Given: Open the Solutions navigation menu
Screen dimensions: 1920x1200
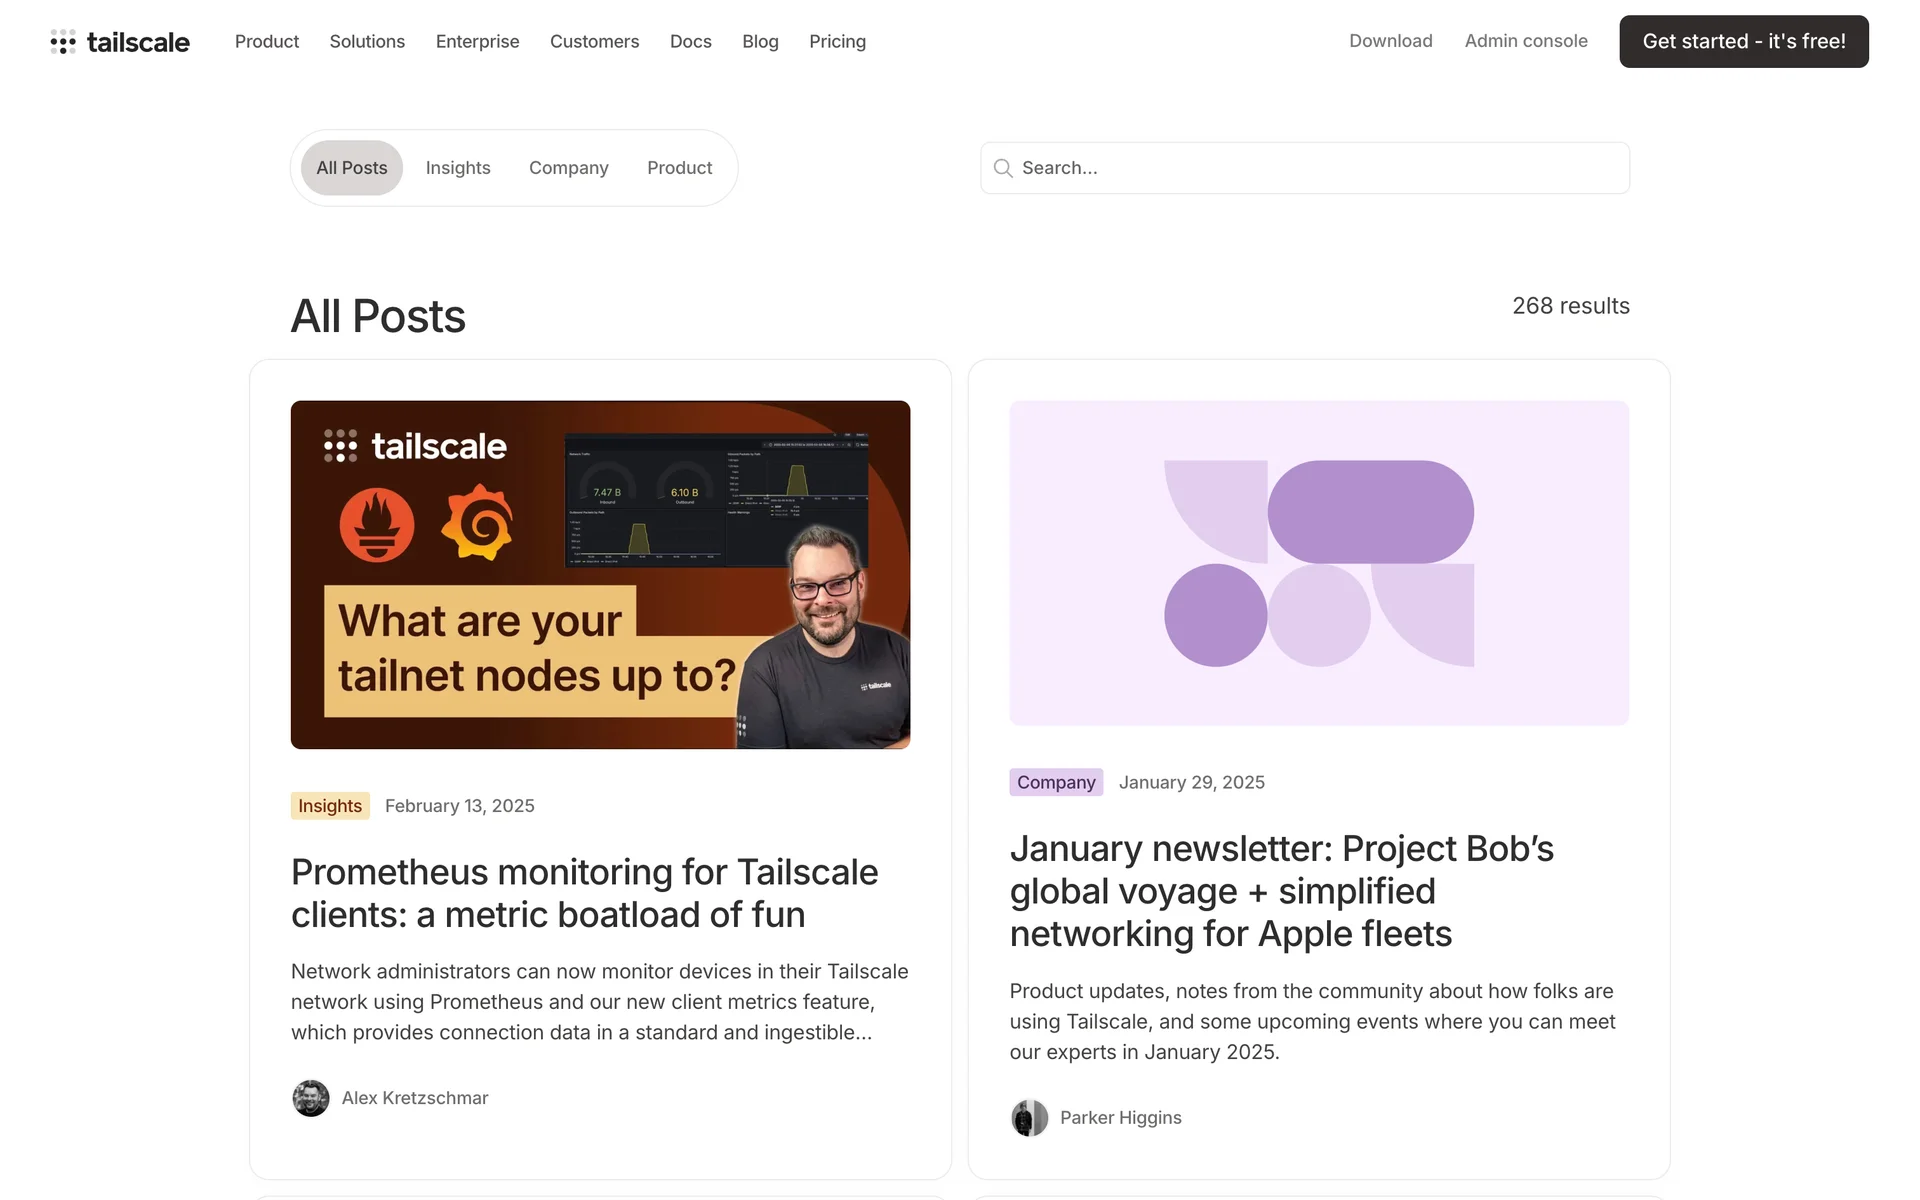Looking at the screenshot, I should pyautogui.click(x=367, y=42).
